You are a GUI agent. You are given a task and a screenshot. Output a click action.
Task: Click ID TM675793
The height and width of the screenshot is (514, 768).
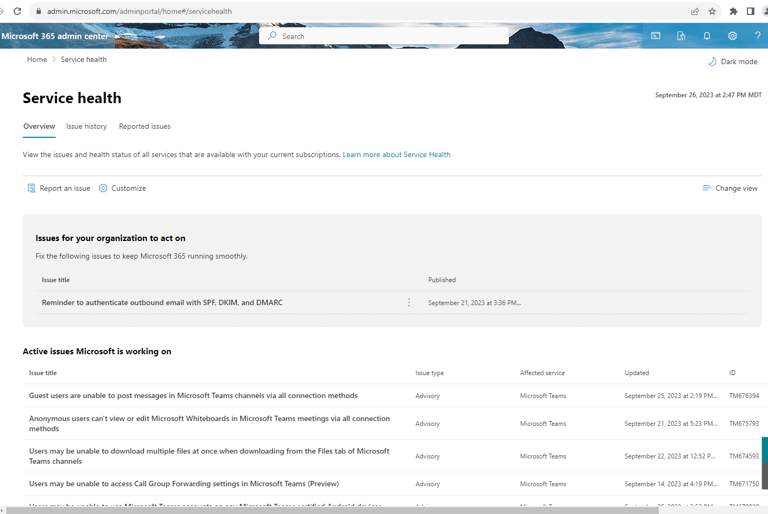point(744,423)
